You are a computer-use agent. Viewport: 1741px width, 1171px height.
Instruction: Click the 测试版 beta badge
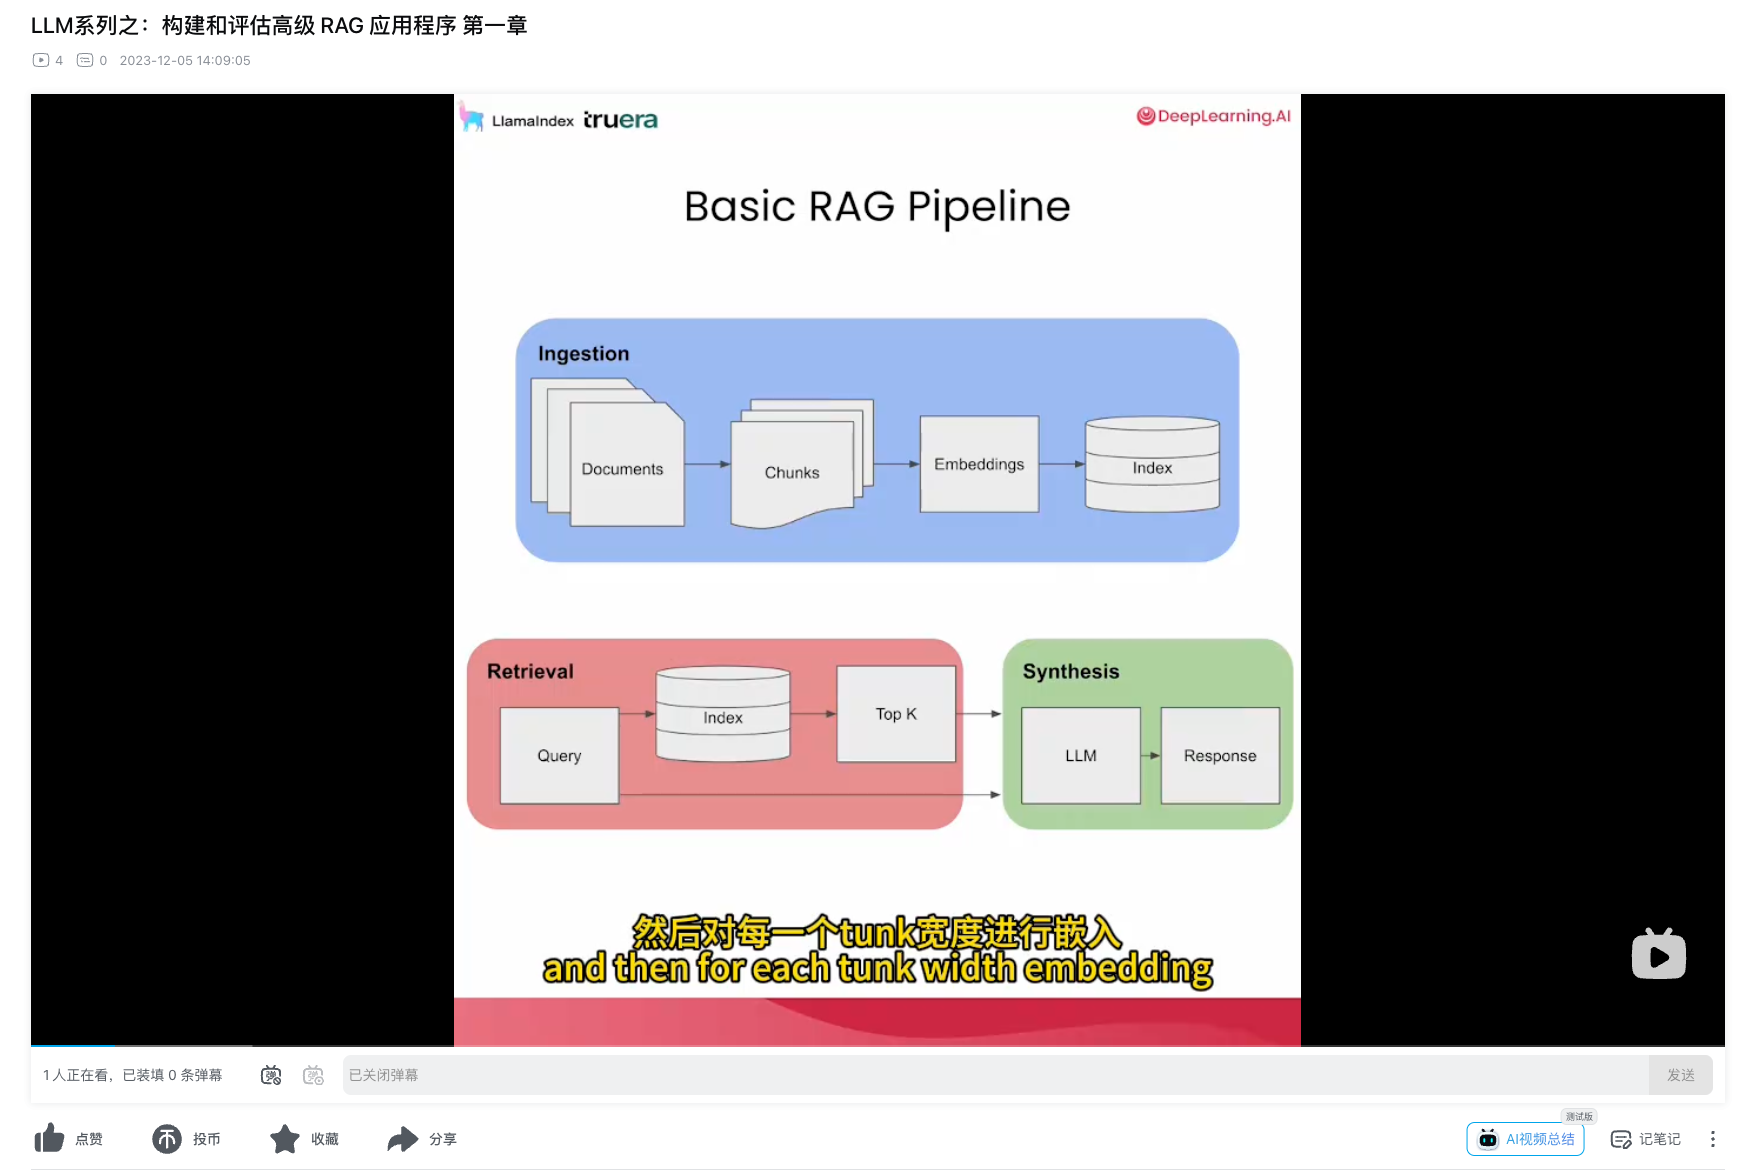point(1579,1116)
